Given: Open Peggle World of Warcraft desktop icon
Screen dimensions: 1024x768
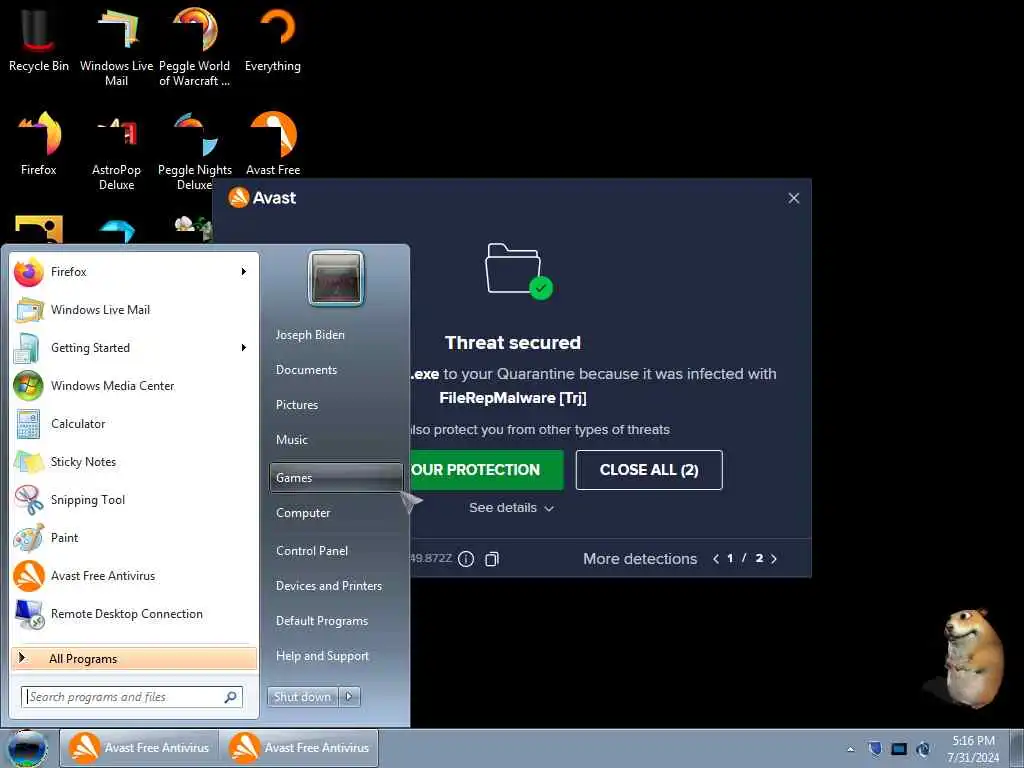Looking at the screenshot, I should pos(195,47).
